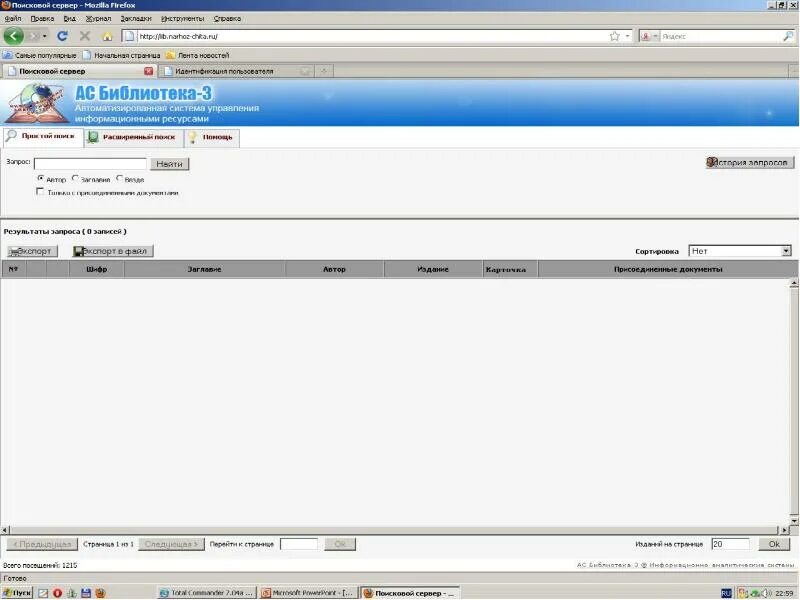Open the 'Закладки' menu

[x=136, y=18]
